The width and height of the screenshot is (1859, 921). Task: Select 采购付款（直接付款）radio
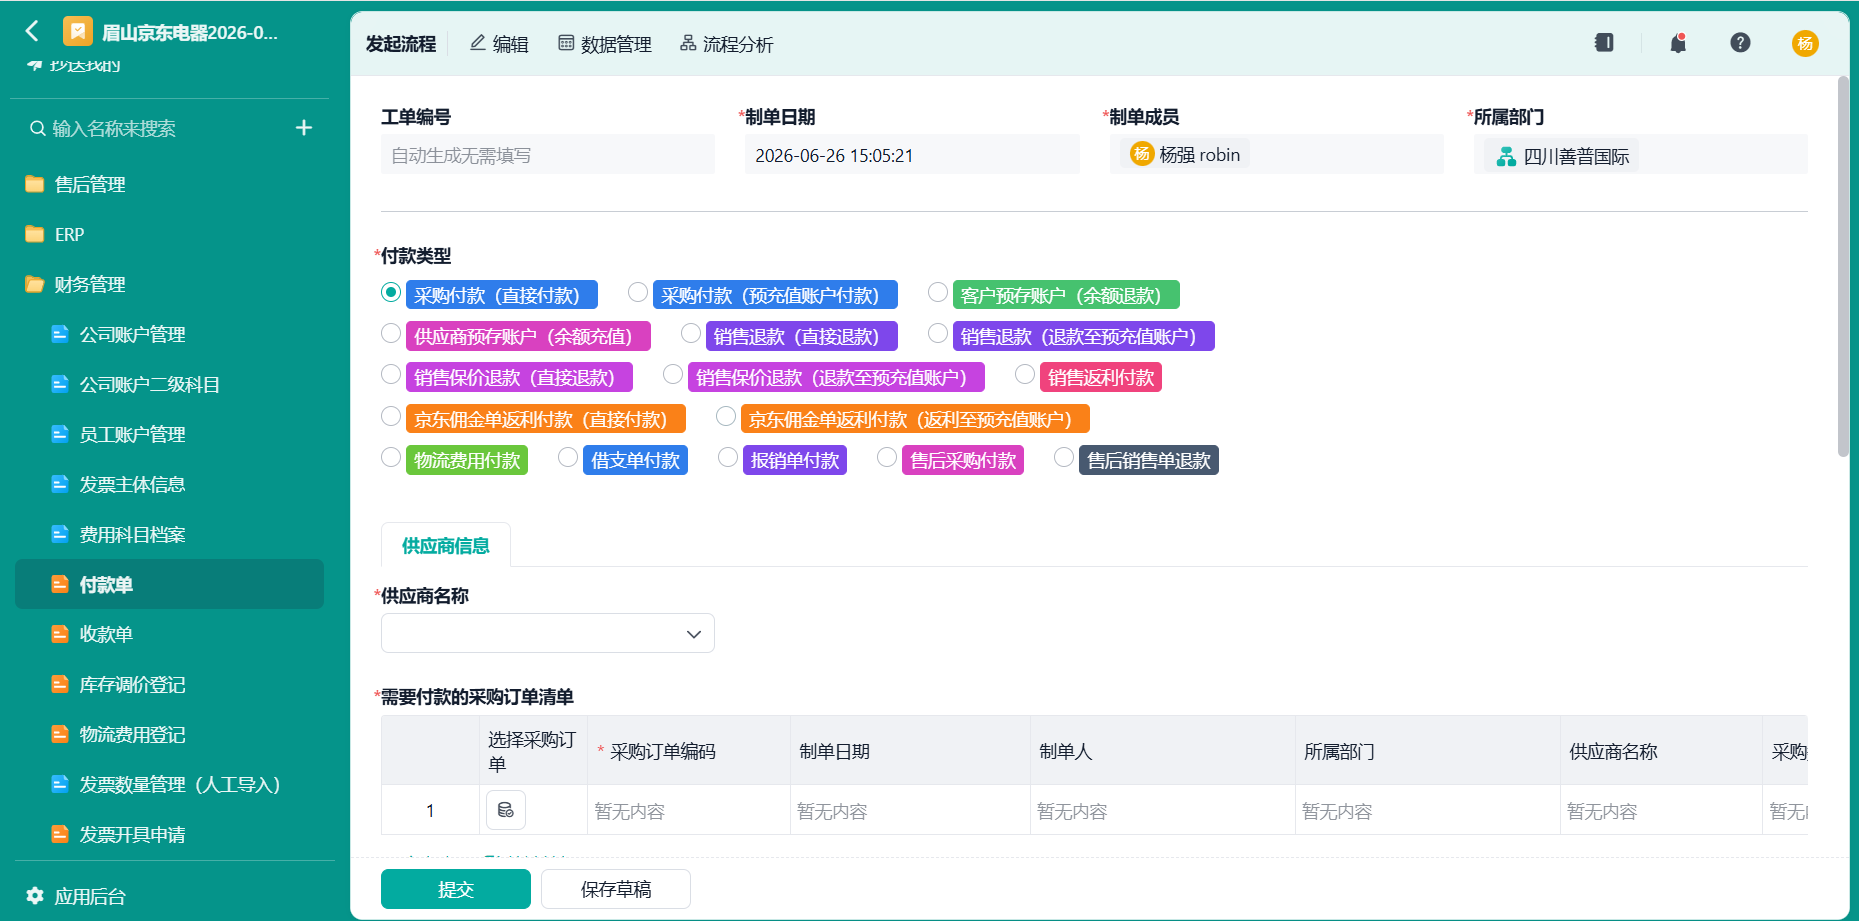click(391, 293)
